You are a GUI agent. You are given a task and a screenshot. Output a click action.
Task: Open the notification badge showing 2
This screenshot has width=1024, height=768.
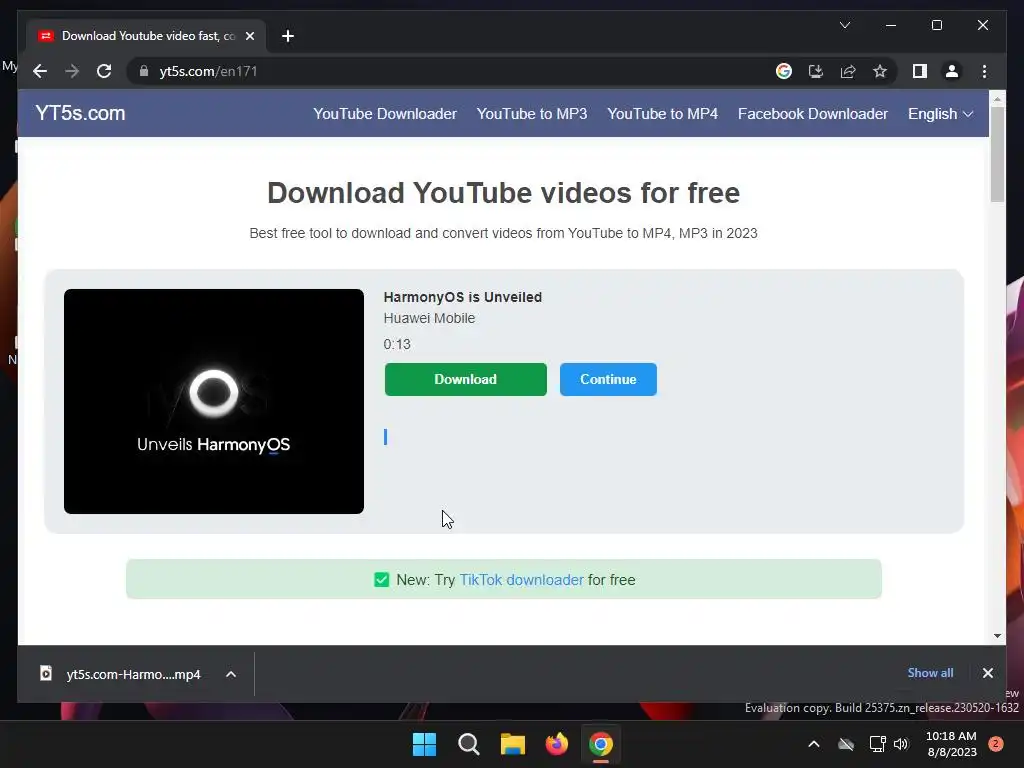[996, 744]
